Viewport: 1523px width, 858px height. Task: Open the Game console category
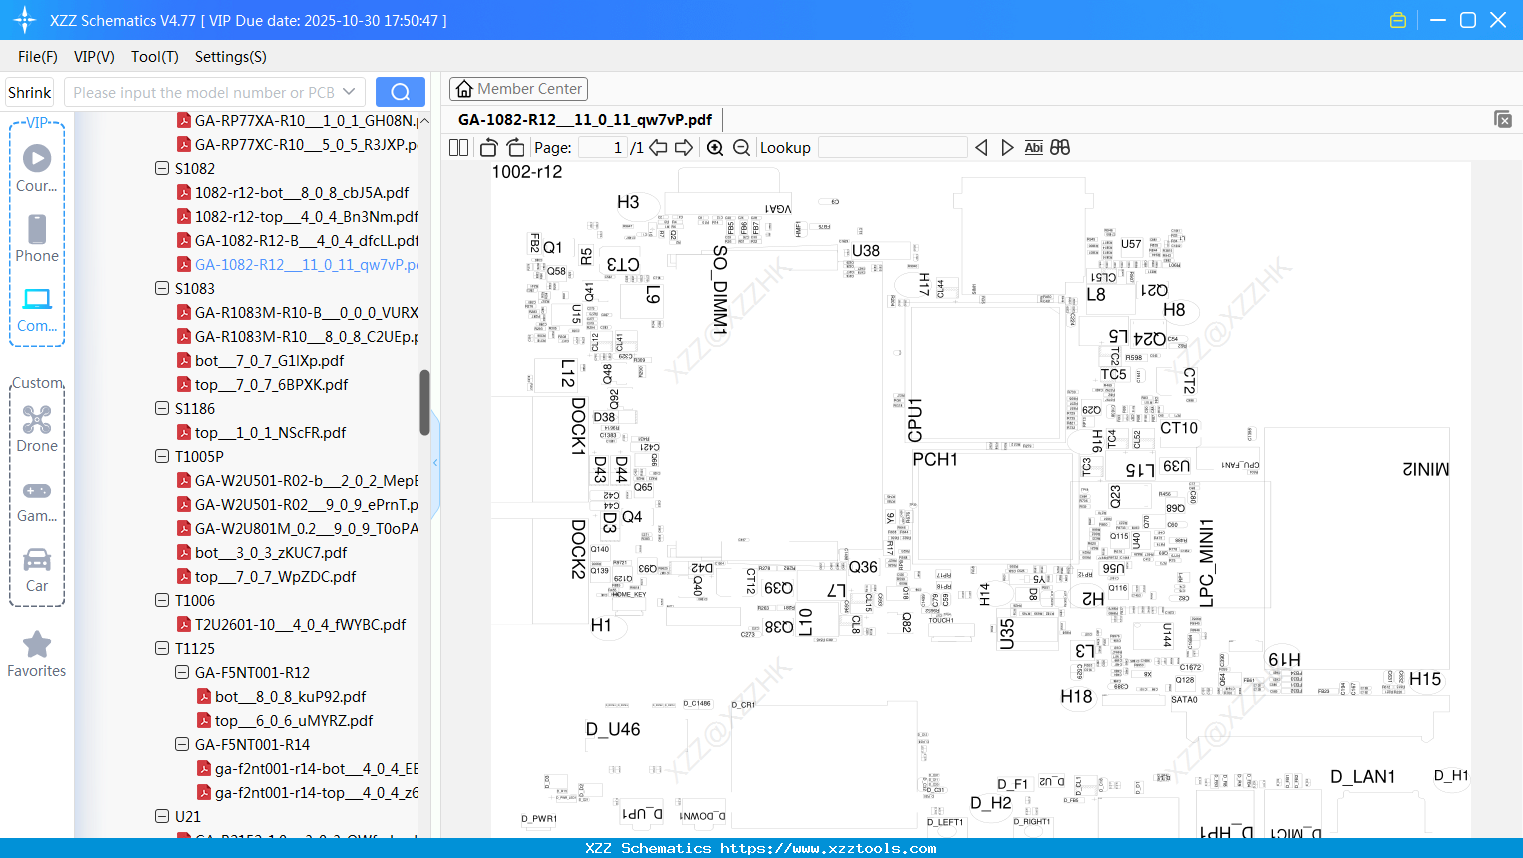pos(37,500)
